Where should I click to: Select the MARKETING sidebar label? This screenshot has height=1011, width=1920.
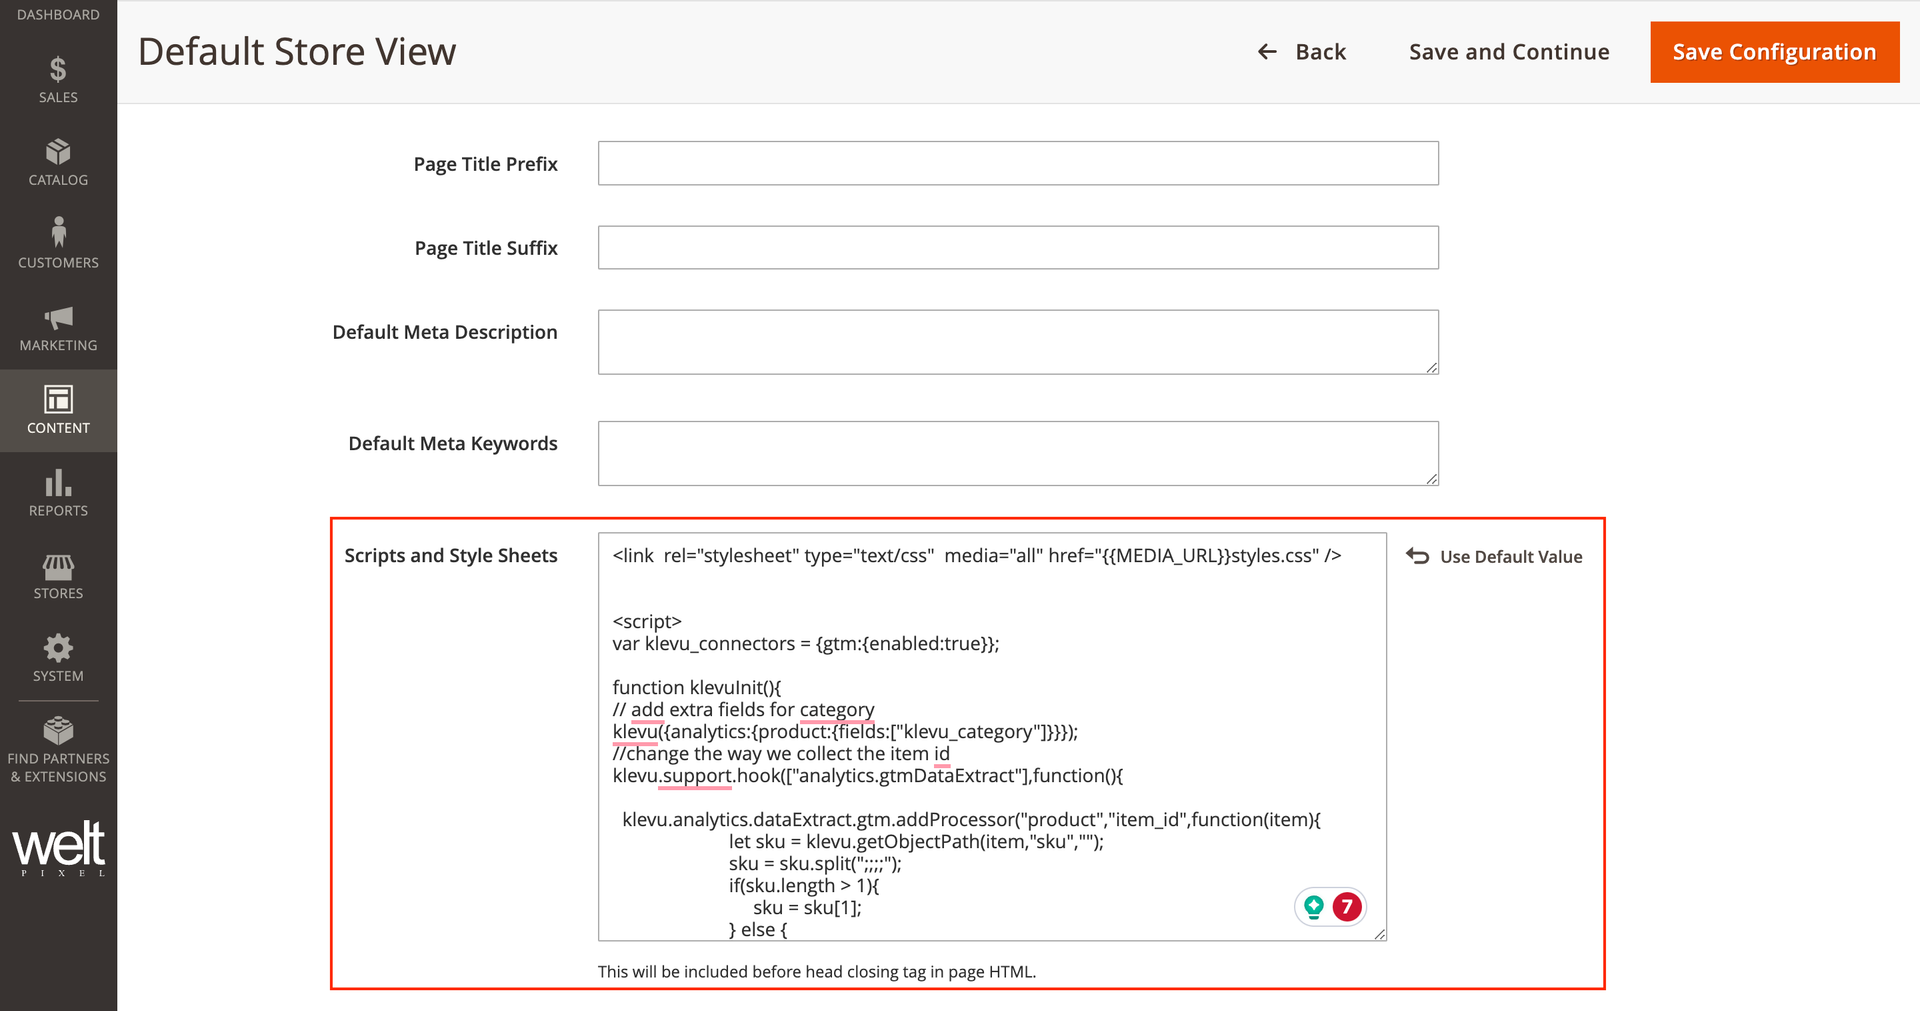tap(58, 345)
